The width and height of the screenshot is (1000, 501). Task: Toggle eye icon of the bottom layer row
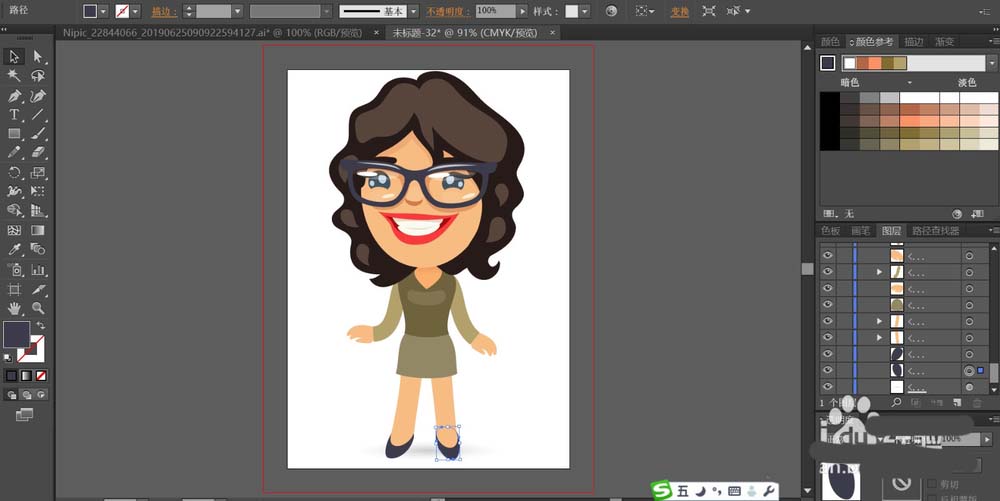pos(827,387)
